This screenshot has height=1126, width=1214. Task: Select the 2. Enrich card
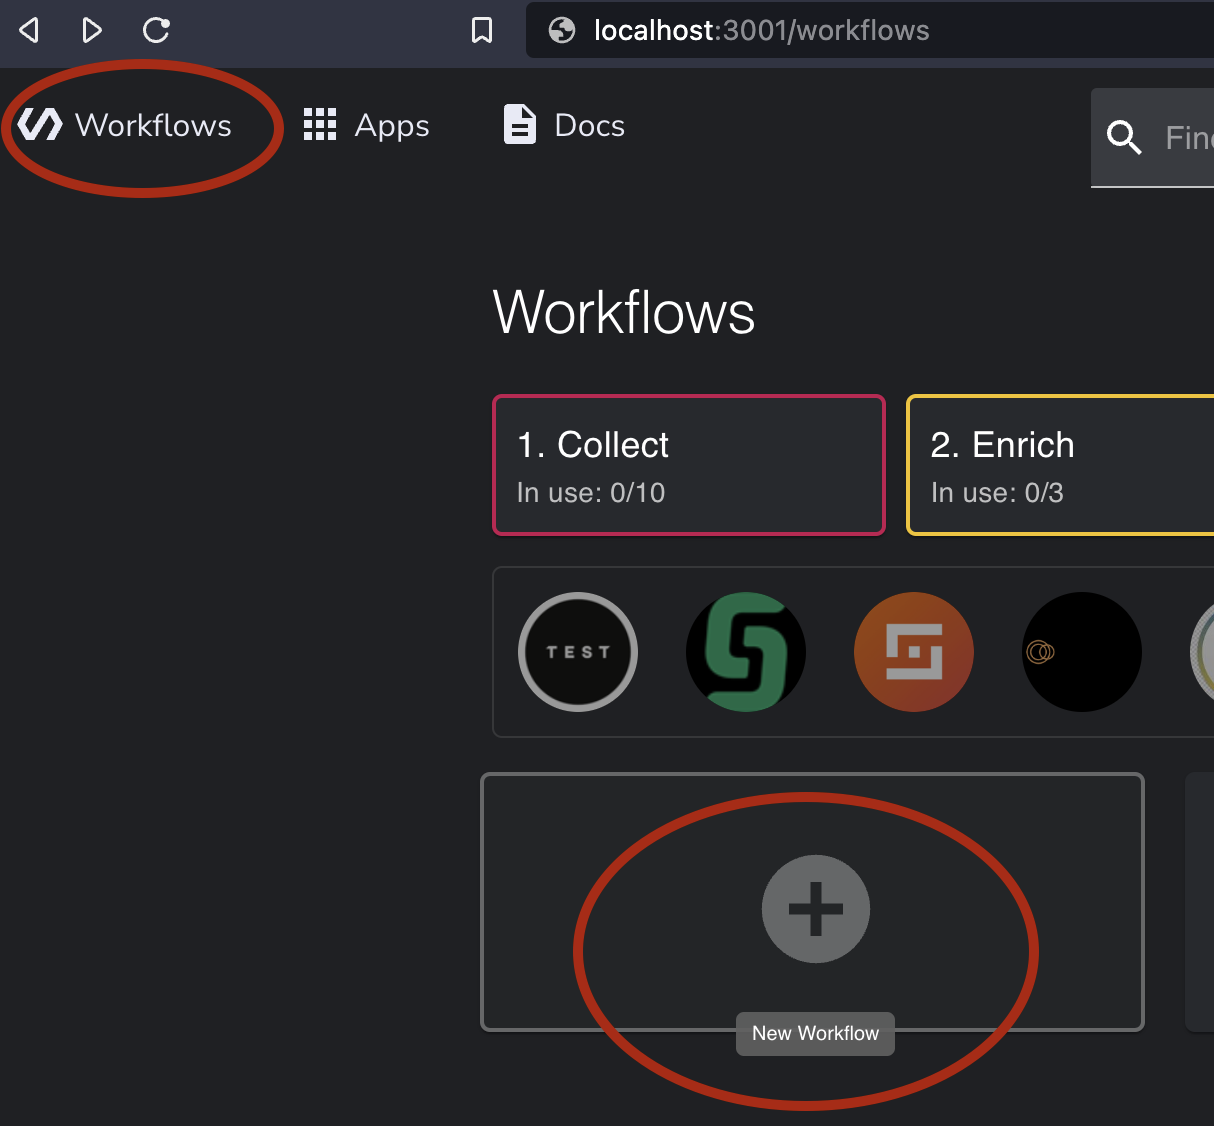click(1060, 466)
